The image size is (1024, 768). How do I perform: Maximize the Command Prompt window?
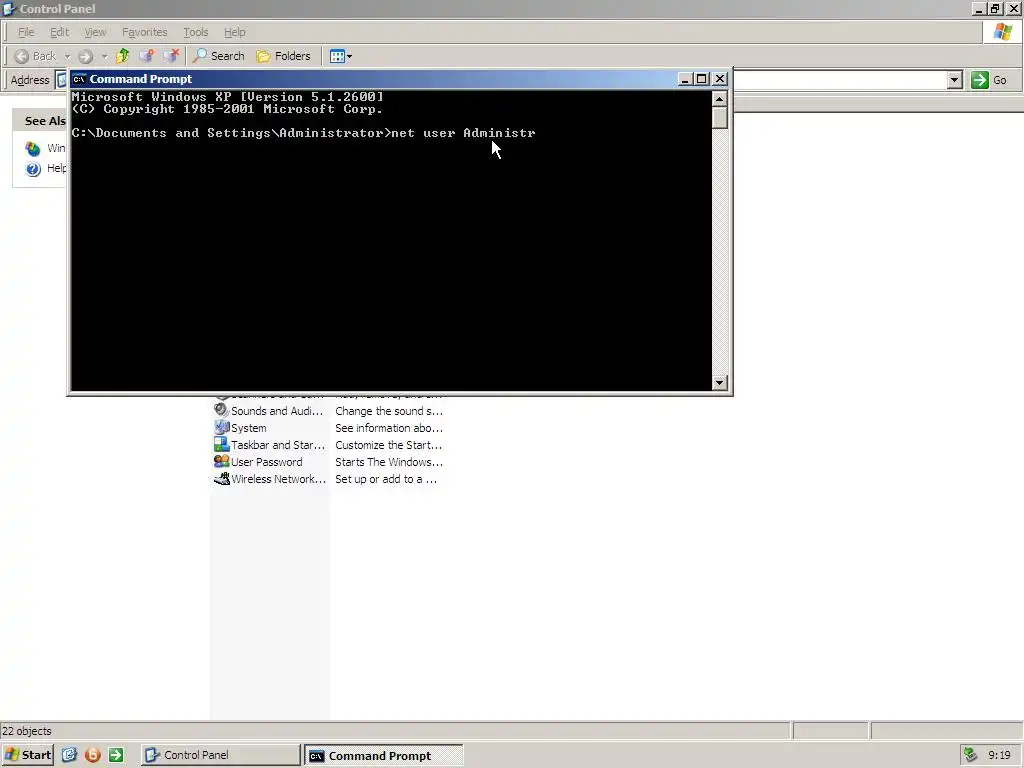click(x=701, y=79)
